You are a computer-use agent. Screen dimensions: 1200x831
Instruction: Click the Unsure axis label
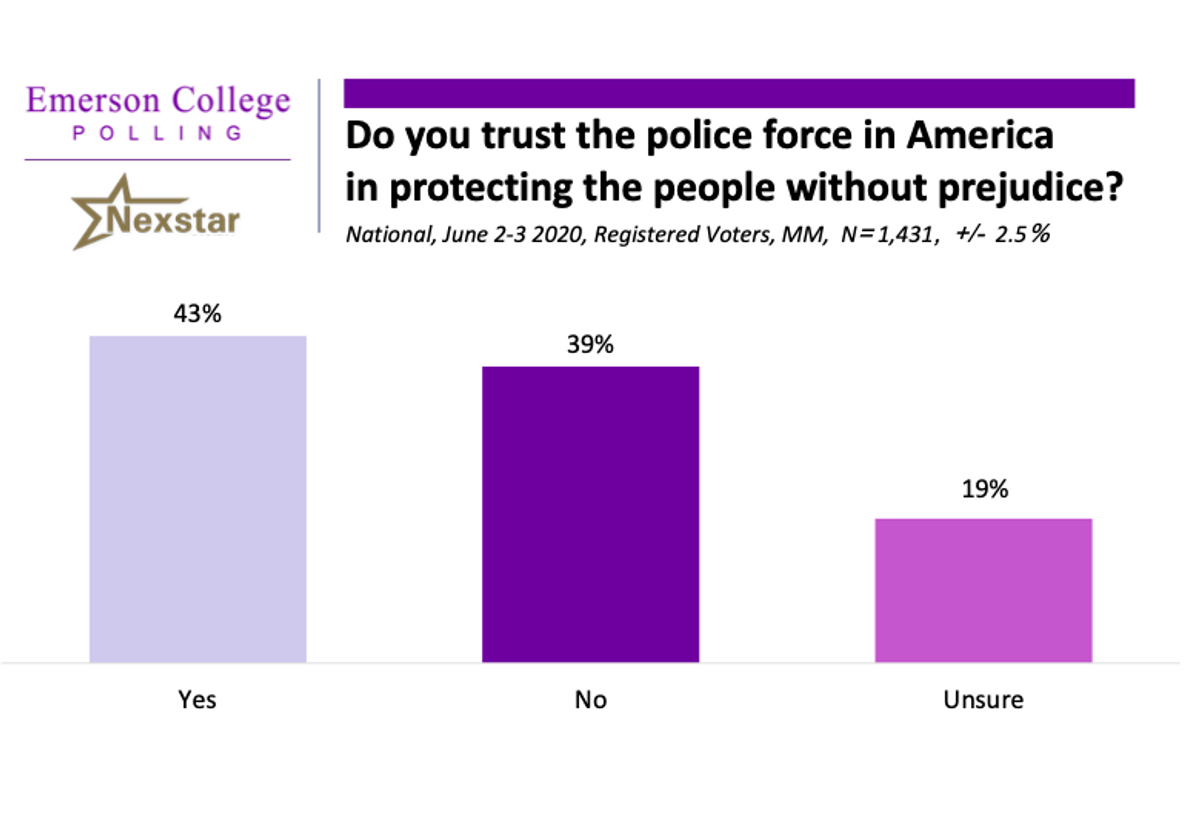point(983,699)
